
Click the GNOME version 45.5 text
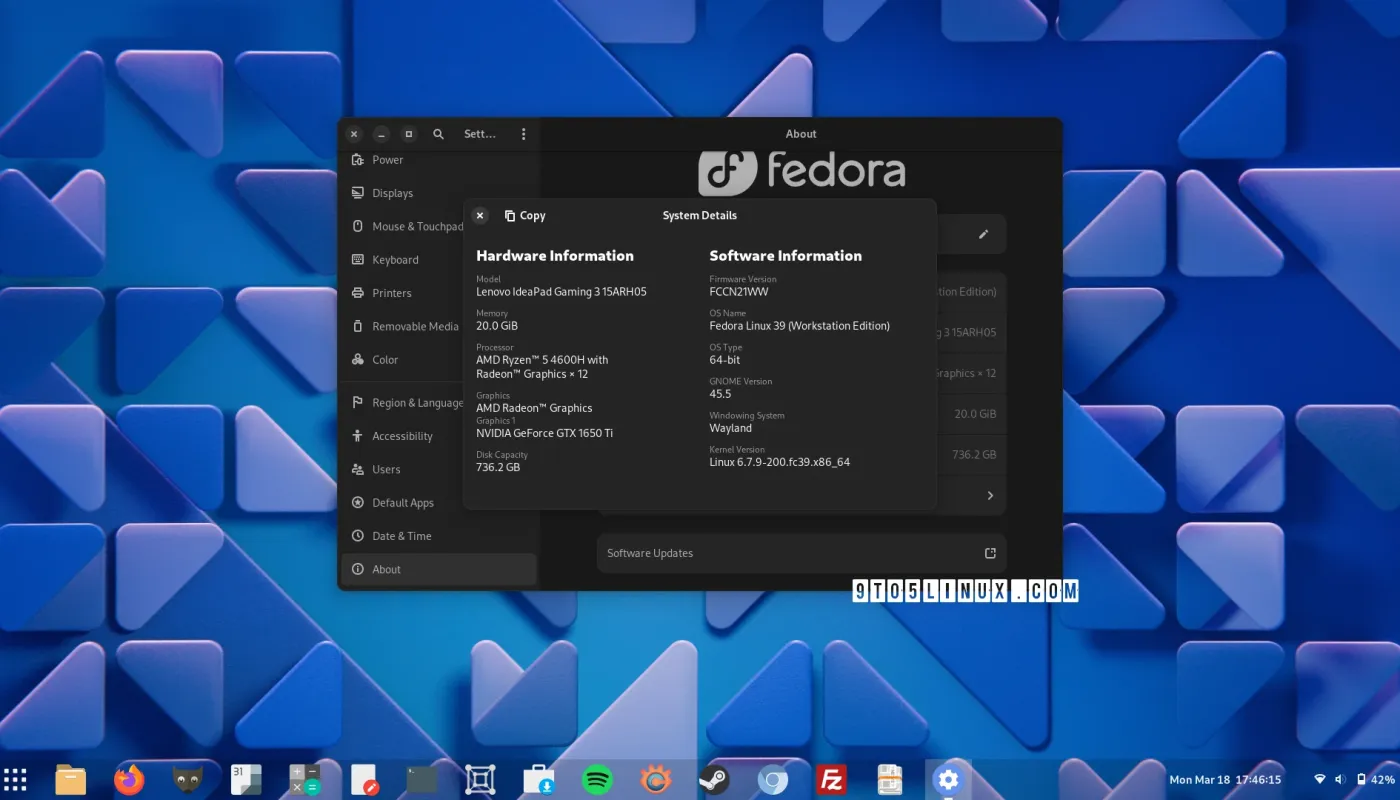(720, 394)
